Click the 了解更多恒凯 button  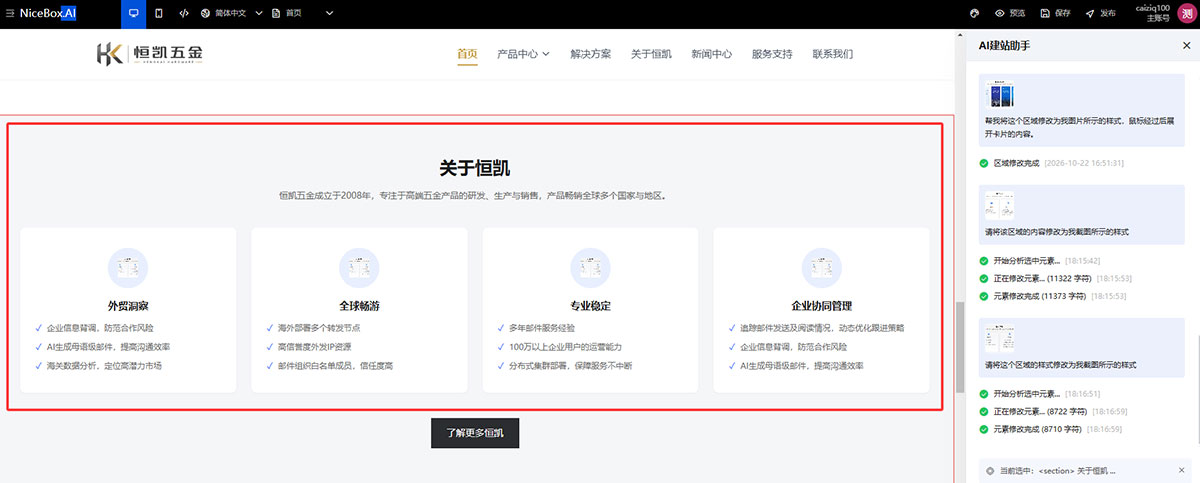click(x=475, y=433)
